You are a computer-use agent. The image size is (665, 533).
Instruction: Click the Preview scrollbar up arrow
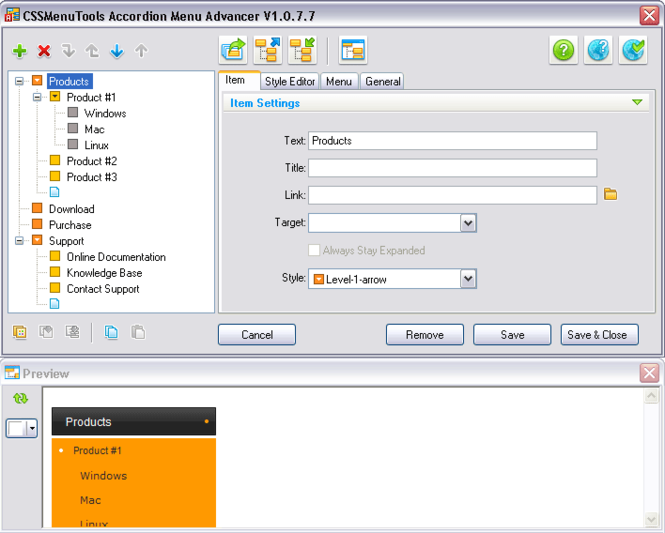coord(651,396)
